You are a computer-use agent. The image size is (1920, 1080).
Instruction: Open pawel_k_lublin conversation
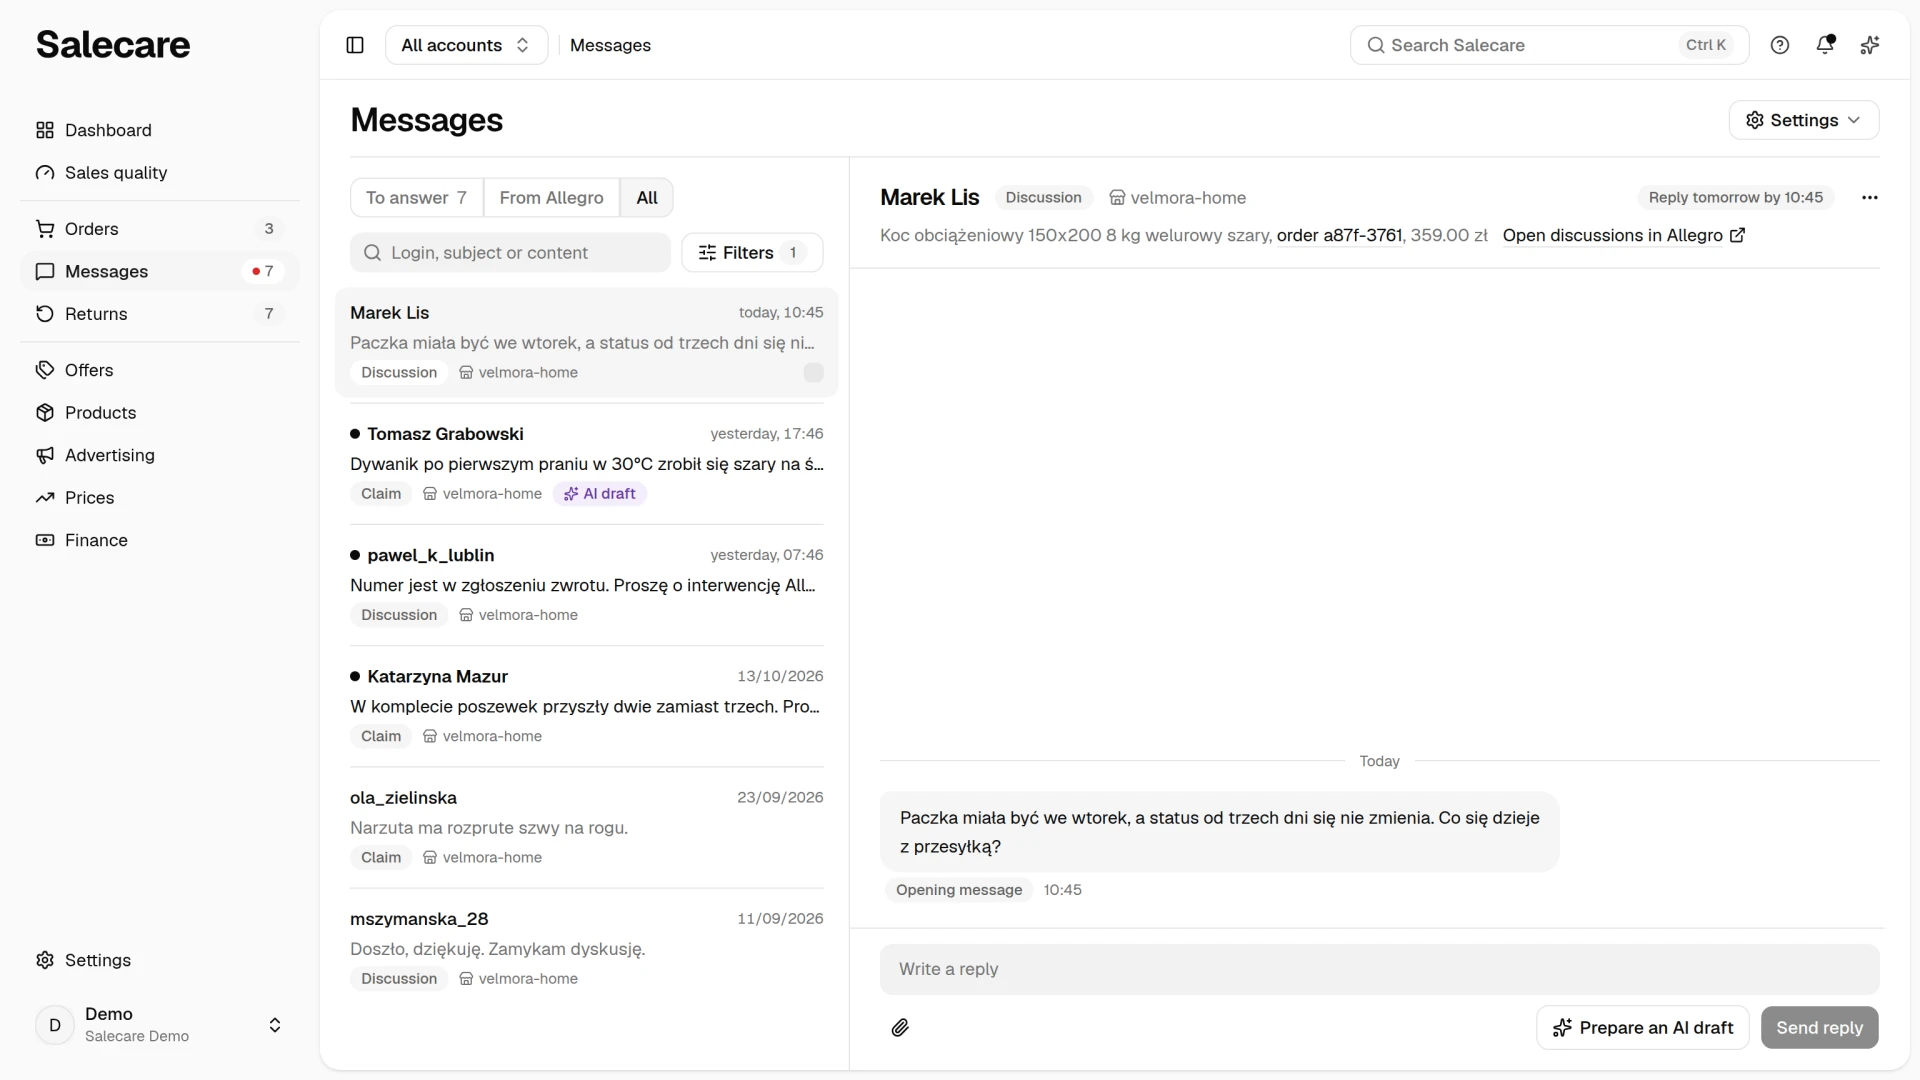coord(587,585)
